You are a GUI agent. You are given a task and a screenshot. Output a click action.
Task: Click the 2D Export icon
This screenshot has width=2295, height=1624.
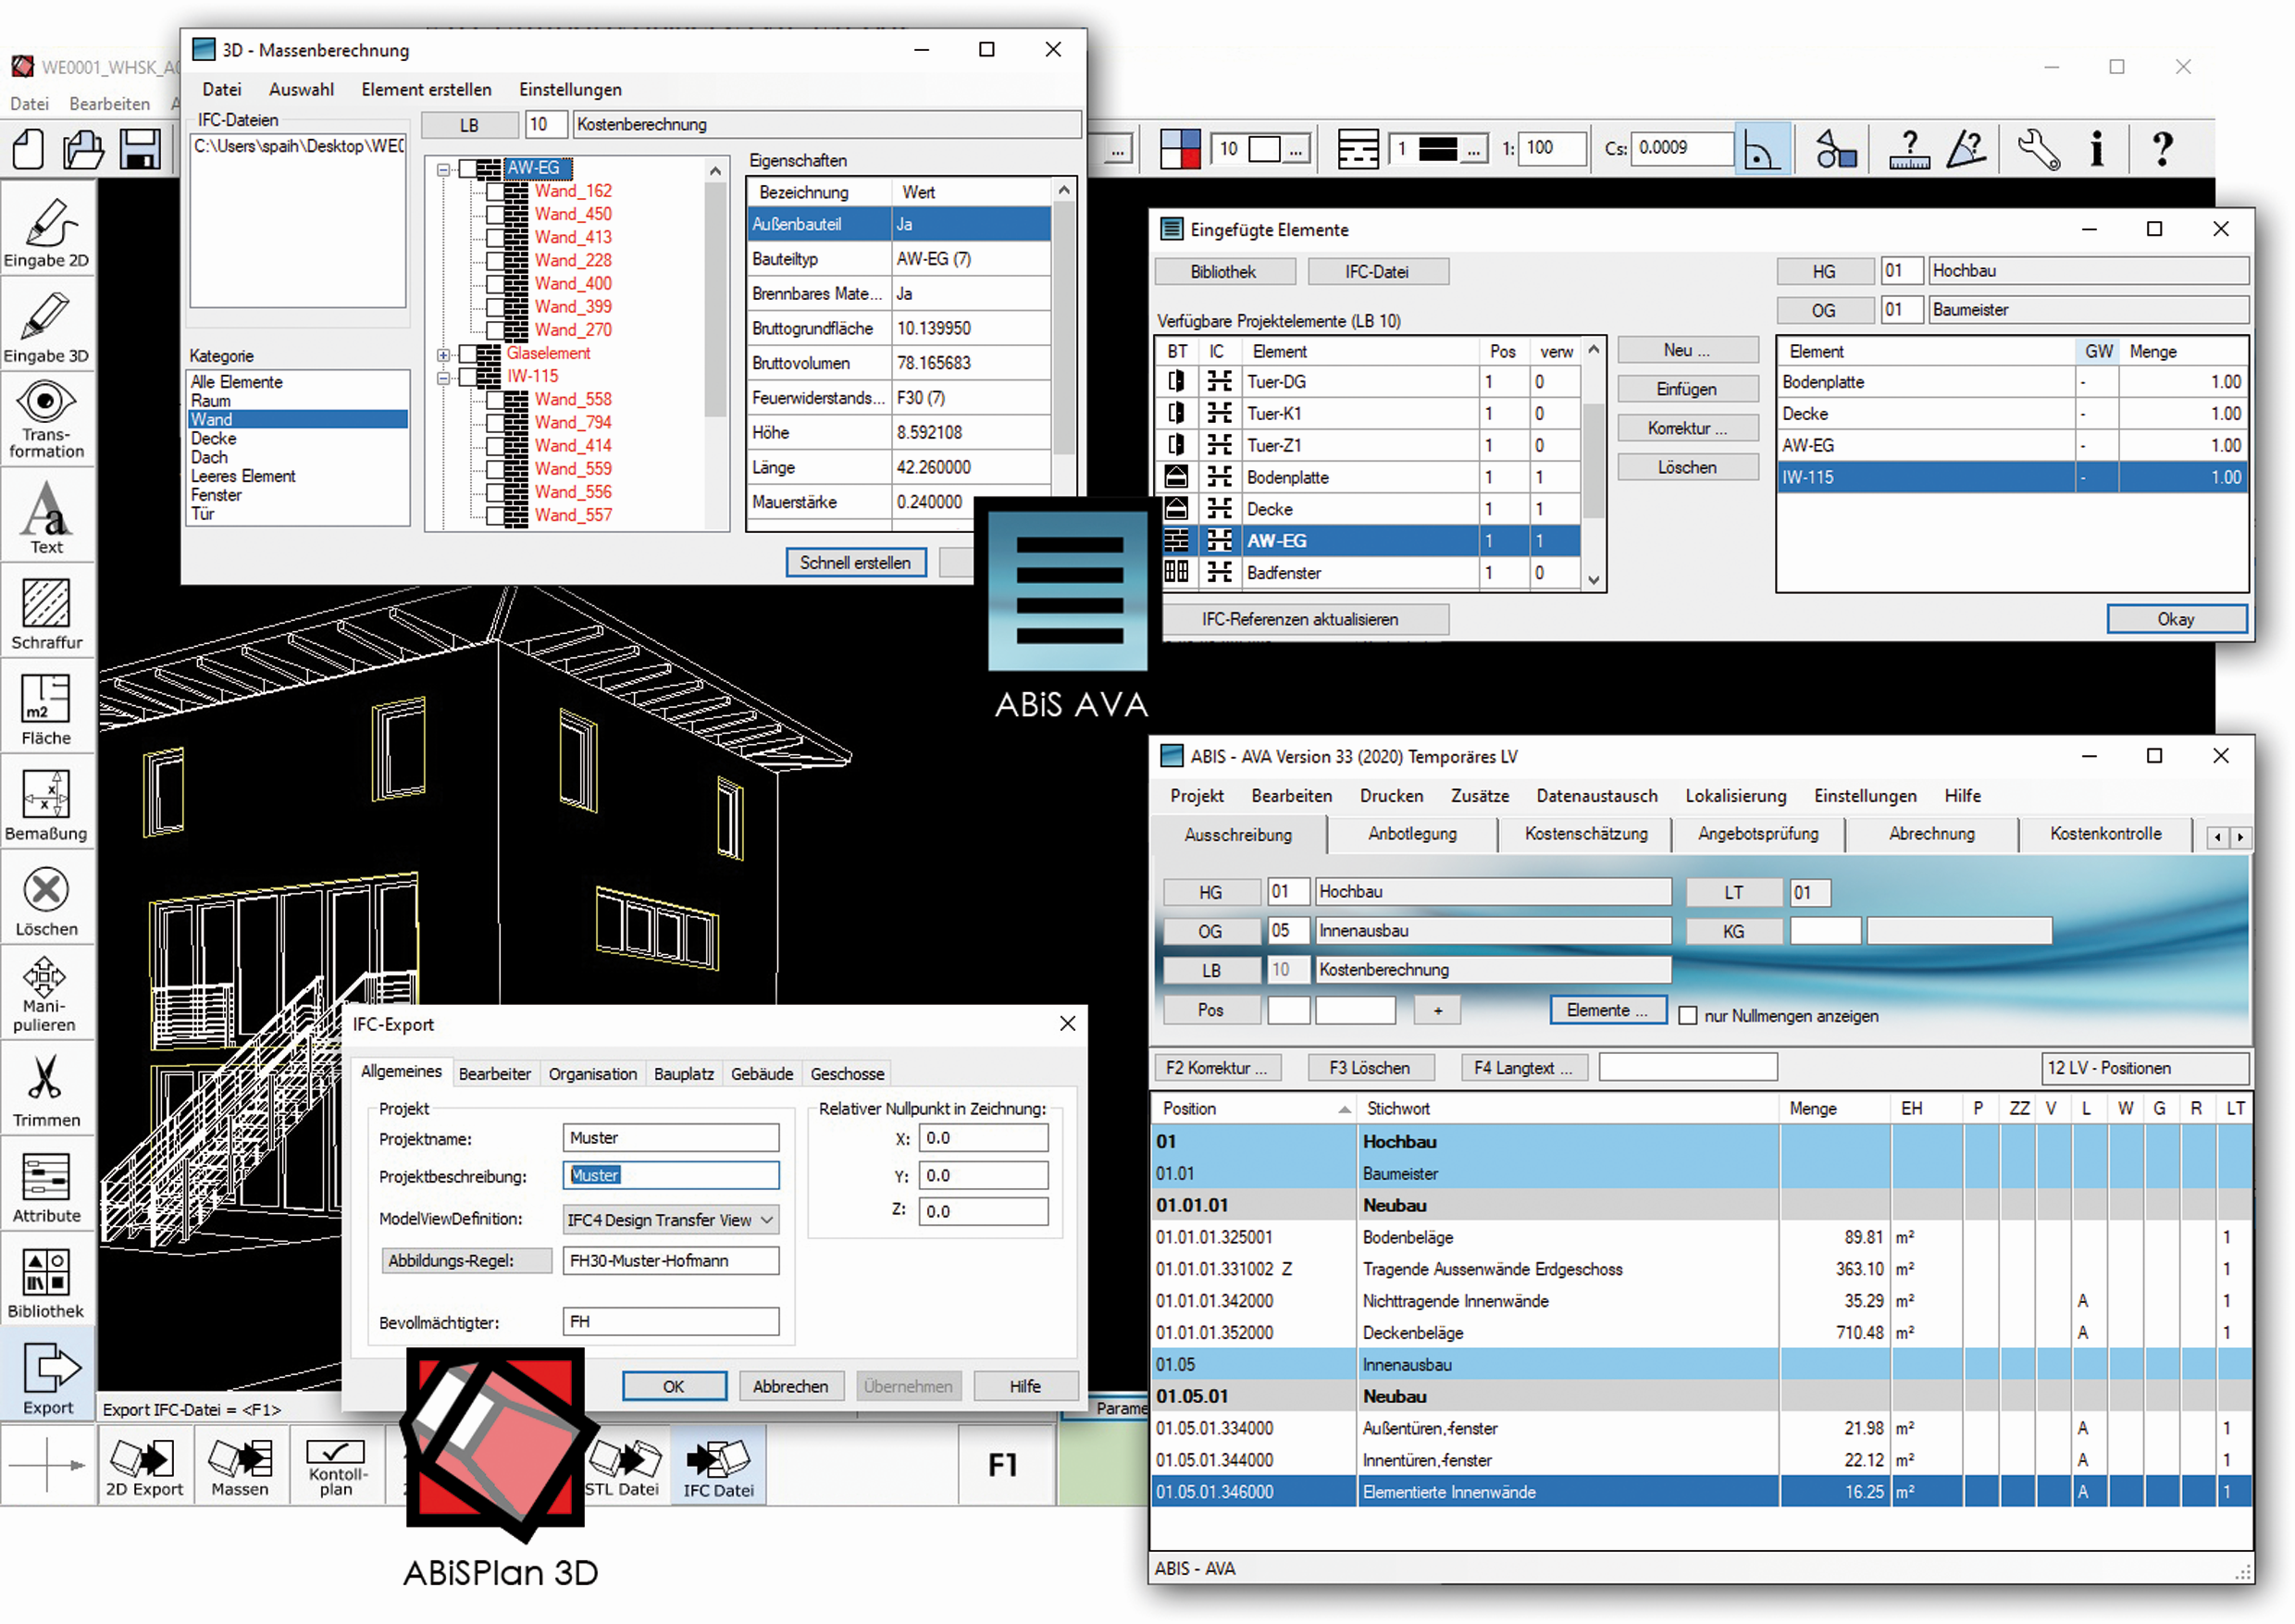[x=144, y=1467]
